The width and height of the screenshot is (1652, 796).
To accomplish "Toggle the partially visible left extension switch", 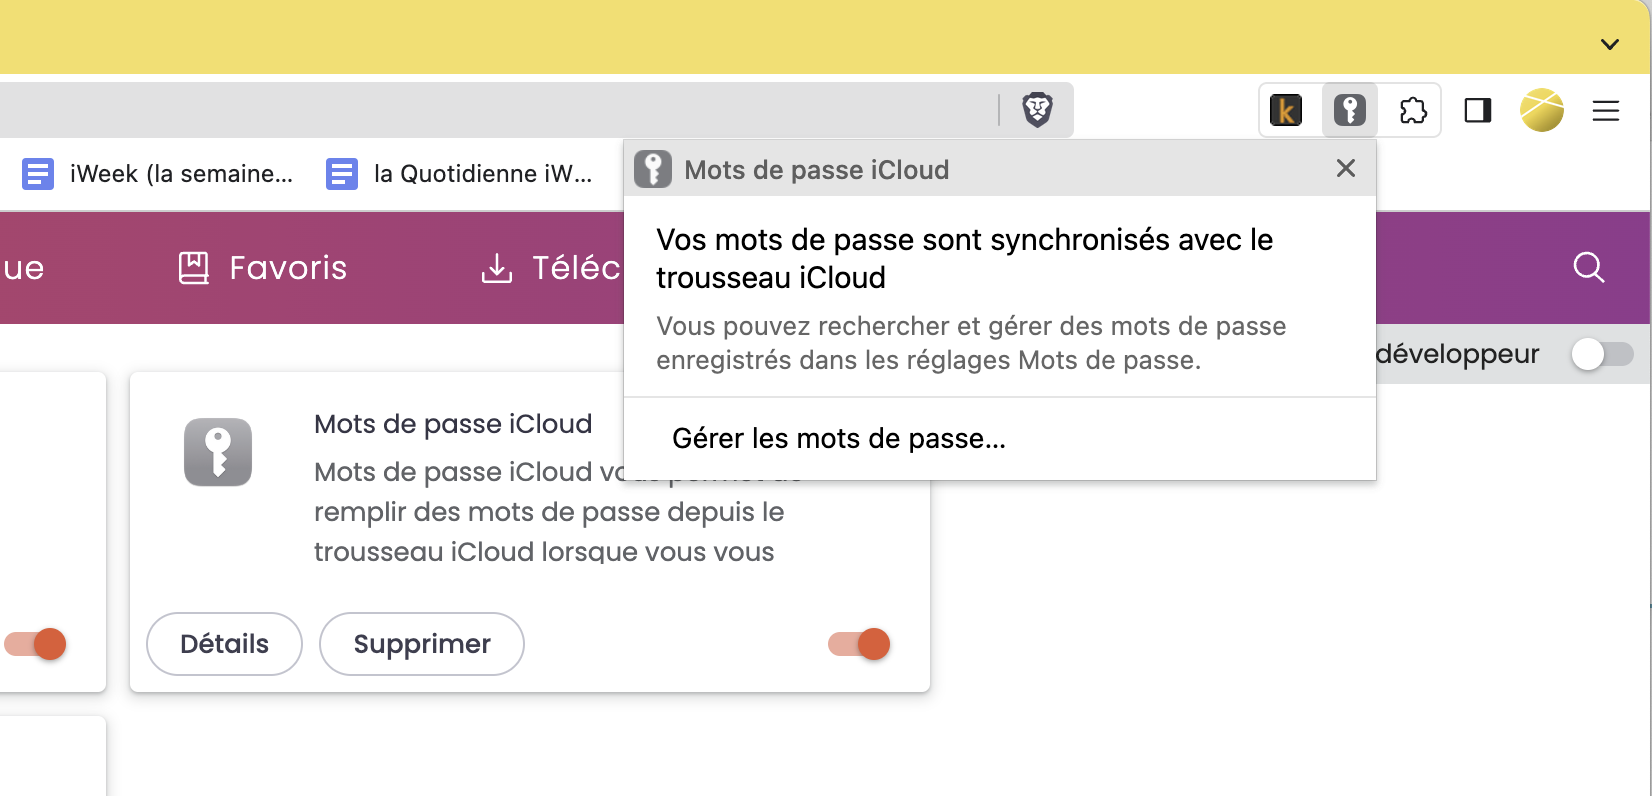I will coord(35,644).
